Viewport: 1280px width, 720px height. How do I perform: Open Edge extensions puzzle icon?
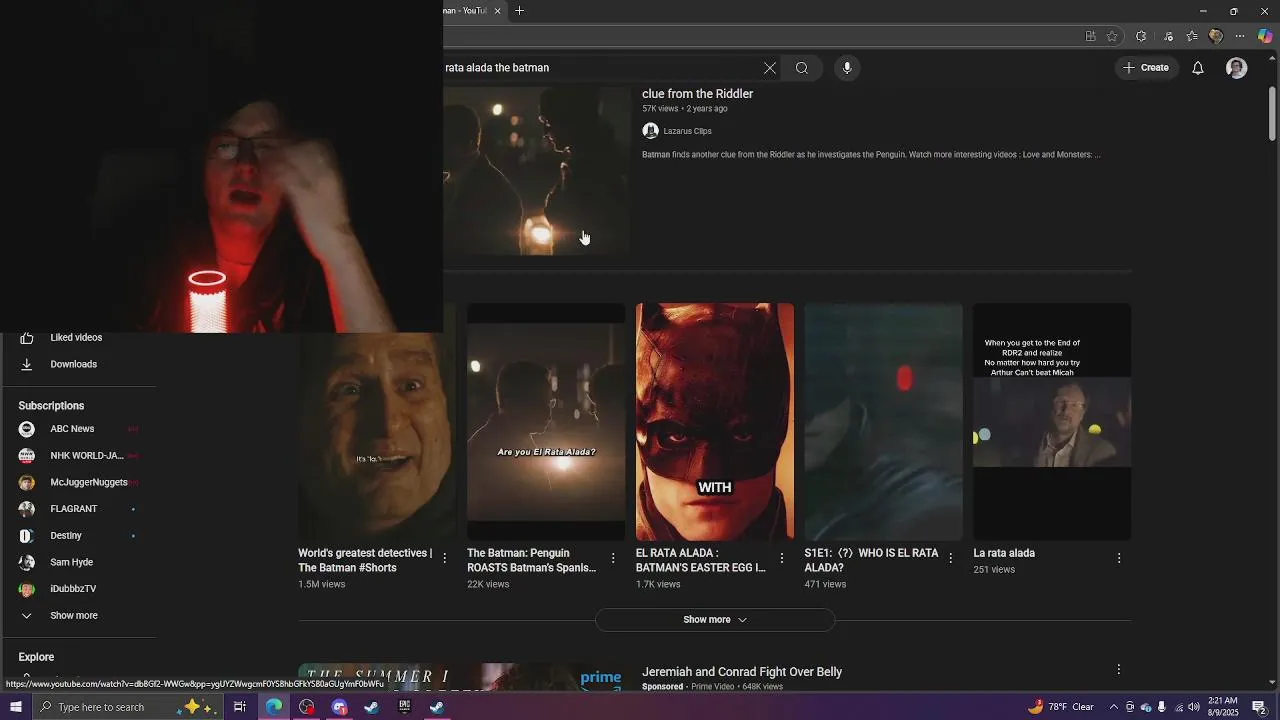point(1141,36)
